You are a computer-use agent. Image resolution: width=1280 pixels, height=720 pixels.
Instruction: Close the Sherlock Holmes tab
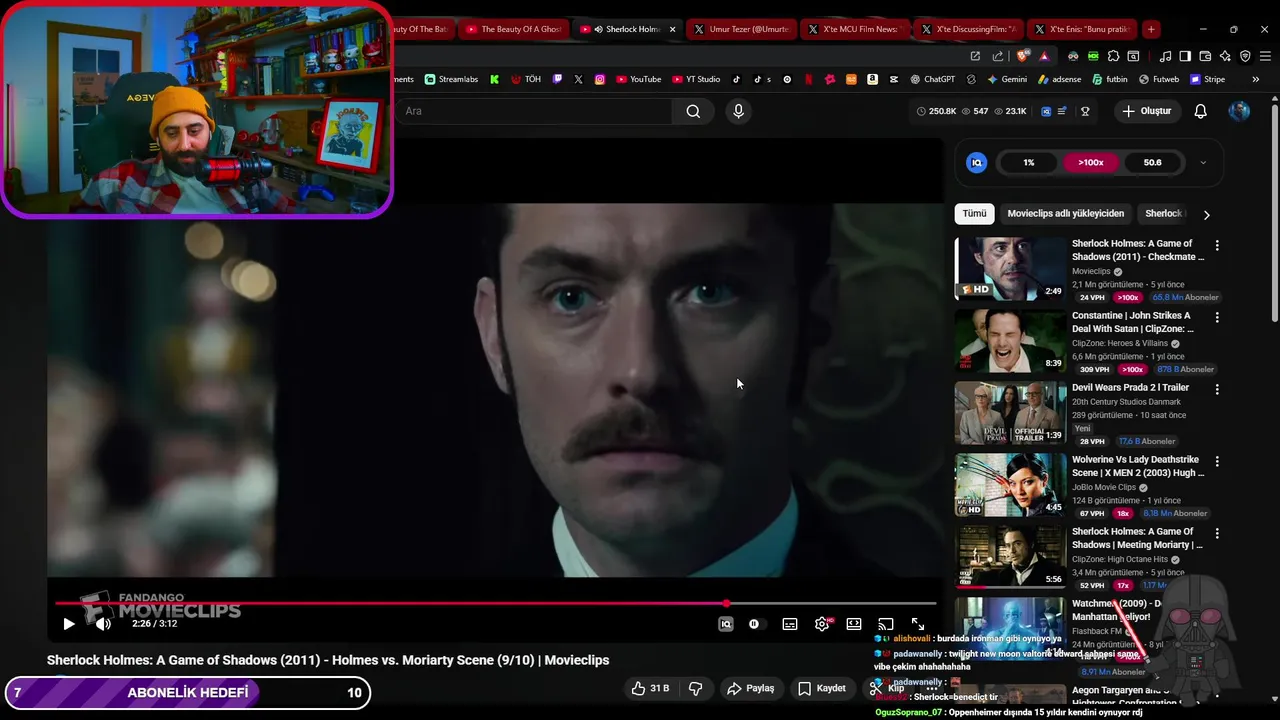click(672, 29)
